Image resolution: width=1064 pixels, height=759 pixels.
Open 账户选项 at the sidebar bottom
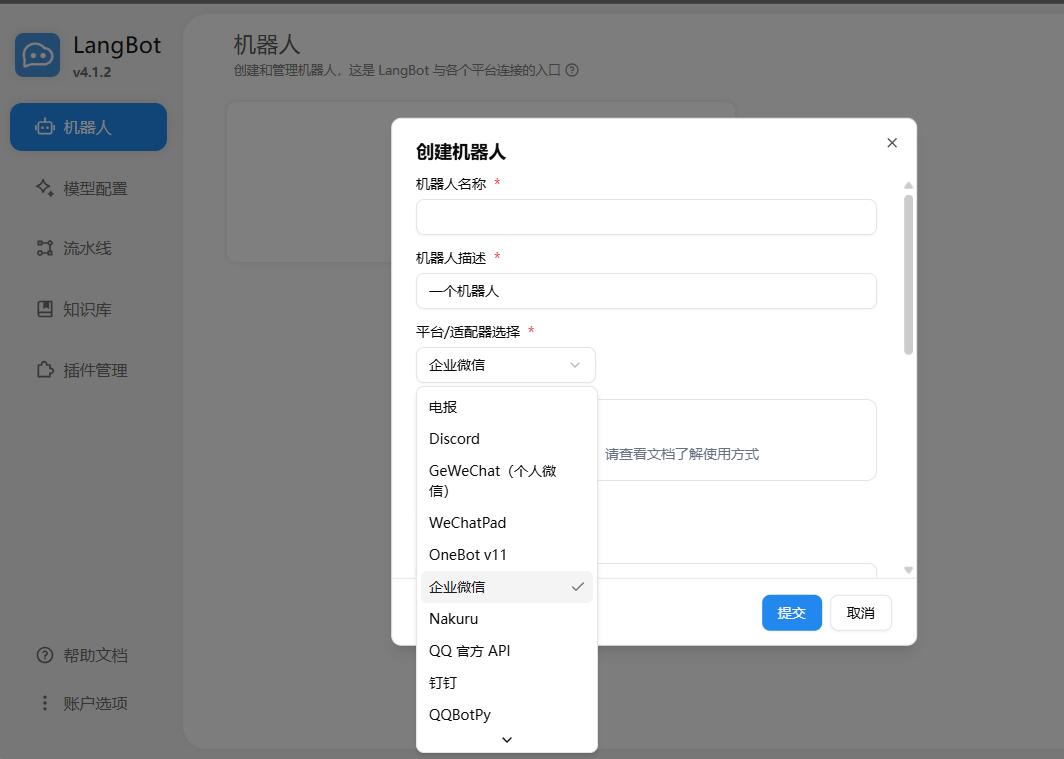pos(88,703)
